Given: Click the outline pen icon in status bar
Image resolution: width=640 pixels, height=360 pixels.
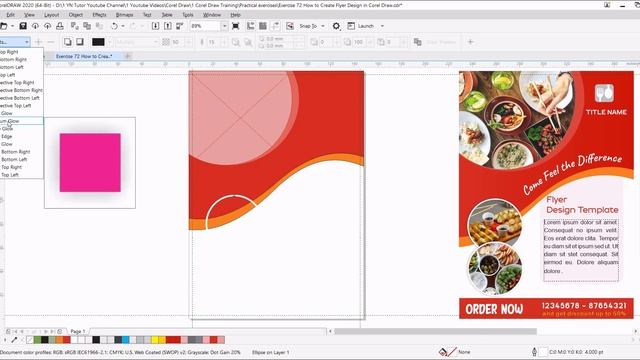Looking at the screenshot, I should click(534, 352).
